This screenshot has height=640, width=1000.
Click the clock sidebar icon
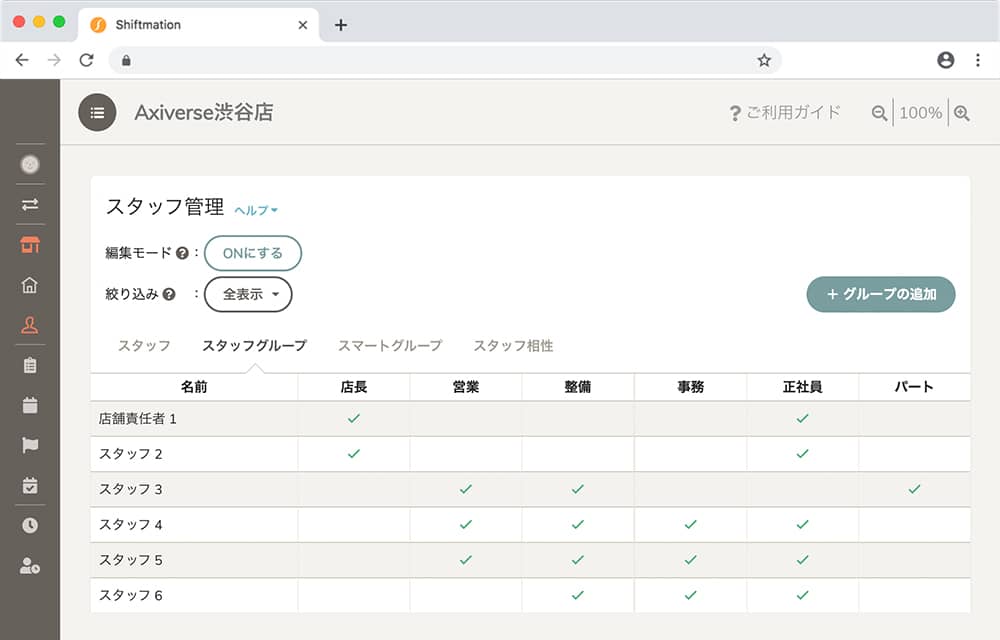coord(29,525)
